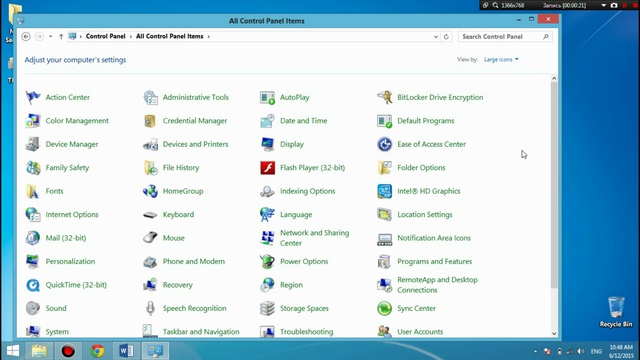Screen dimensions: 640x360
Task: Open File Explorer from the taskbar
Action: [x=39, y=351]
